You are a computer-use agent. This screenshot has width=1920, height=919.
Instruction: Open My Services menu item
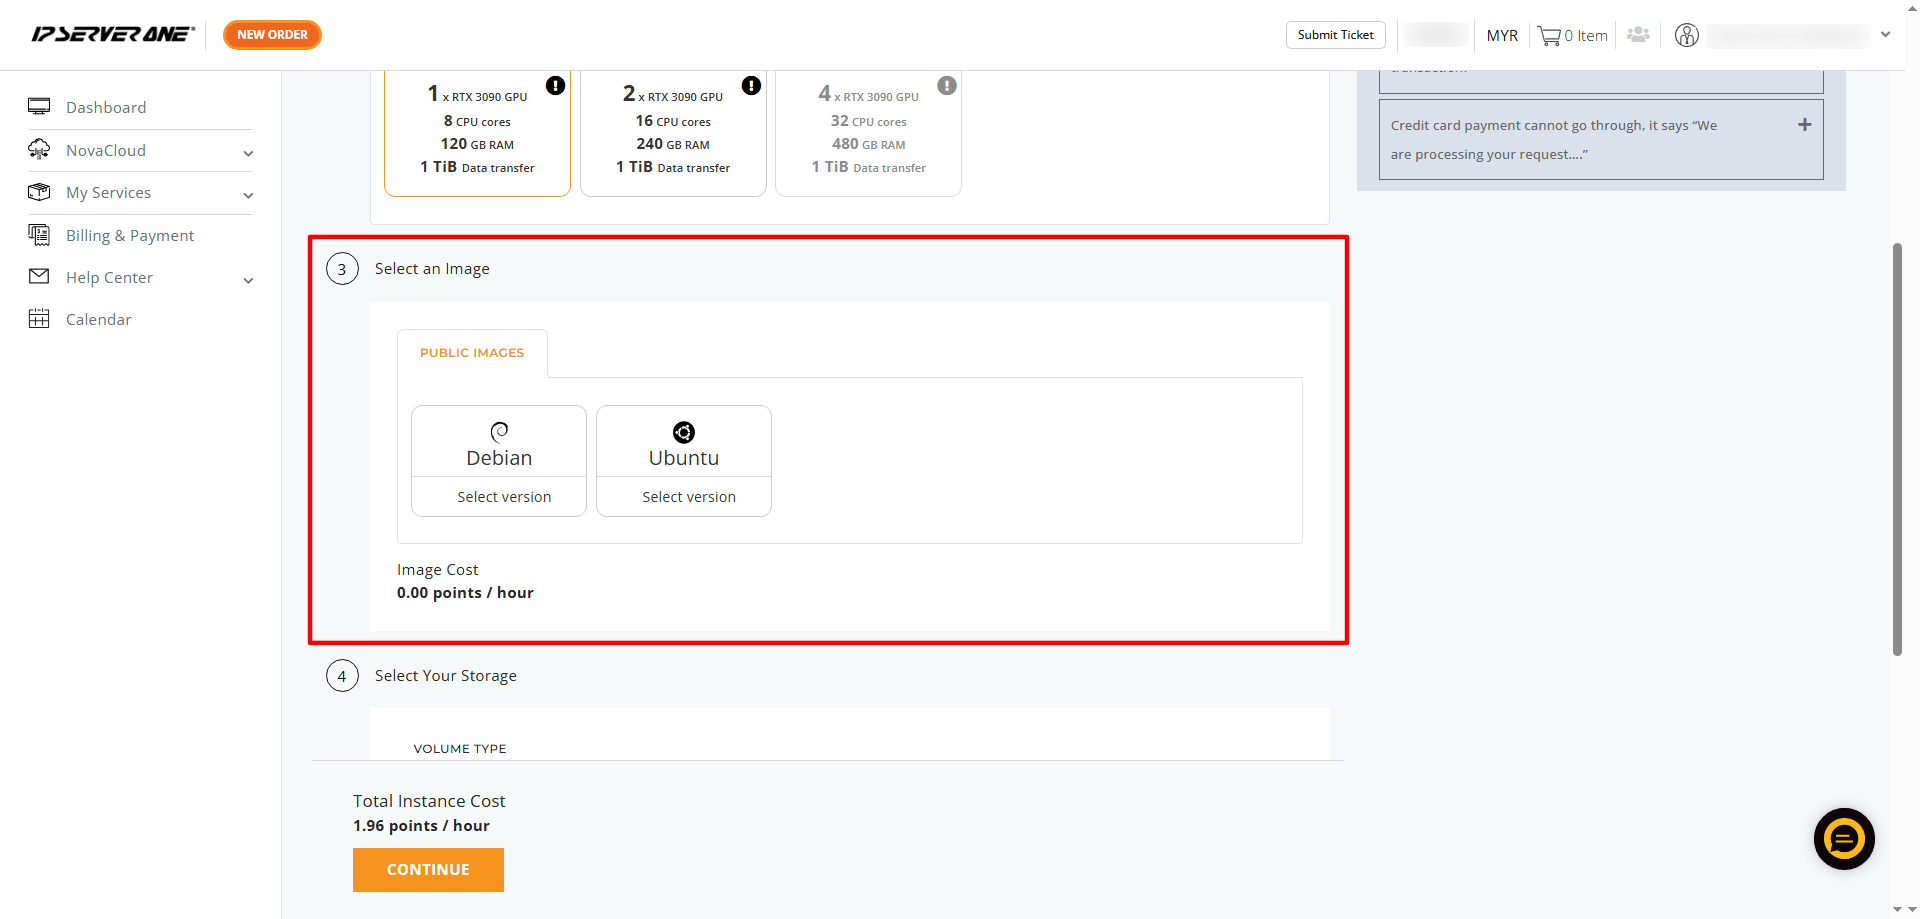[x=108, y=193]
